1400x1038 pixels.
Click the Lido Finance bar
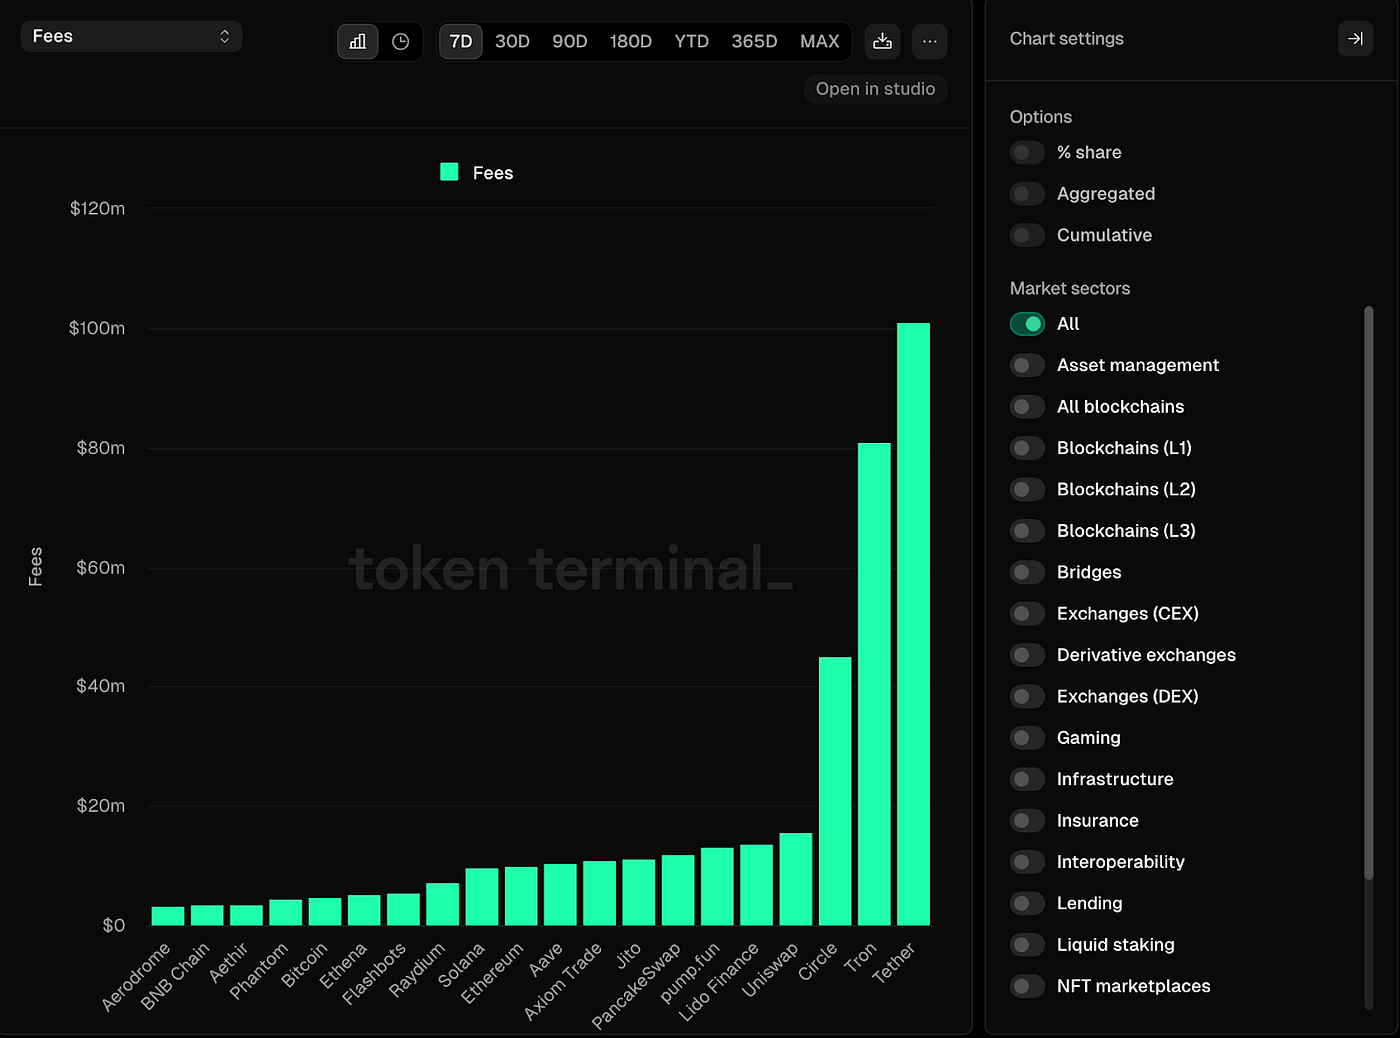(756, 885)
